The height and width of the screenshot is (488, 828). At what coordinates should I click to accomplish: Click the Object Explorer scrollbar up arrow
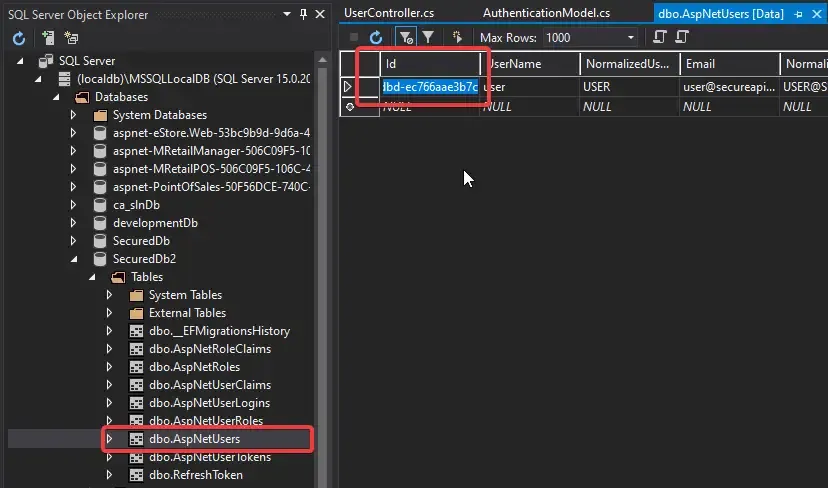coord(322,60)
